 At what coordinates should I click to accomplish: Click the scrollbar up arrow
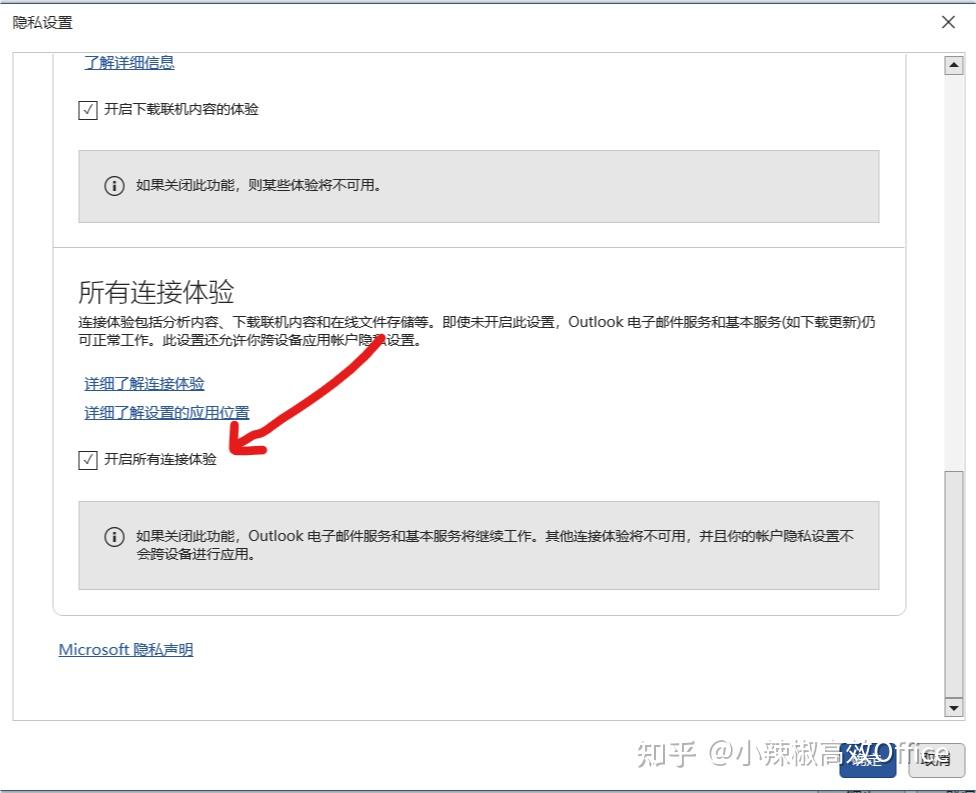(x=952, y=66)
